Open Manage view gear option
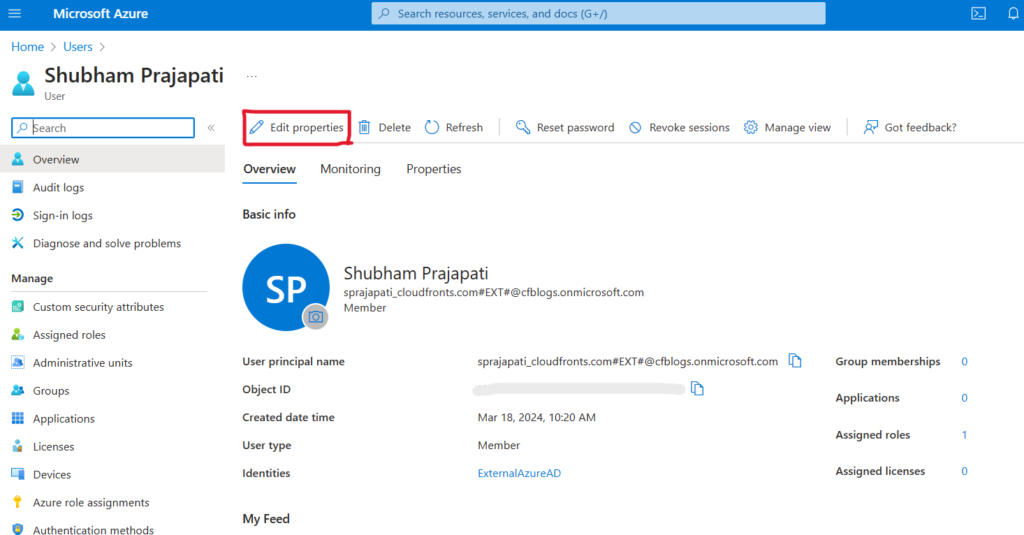The image size is (1024, 535). [788, 127]
